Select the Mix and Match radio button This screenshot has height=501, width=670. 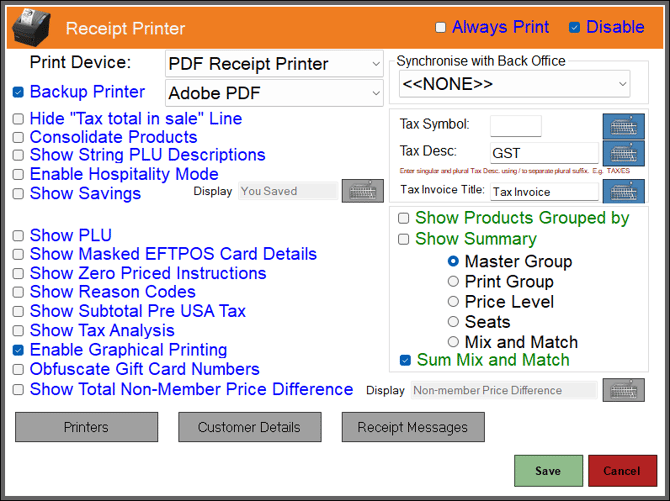click(x=453, y=342)
